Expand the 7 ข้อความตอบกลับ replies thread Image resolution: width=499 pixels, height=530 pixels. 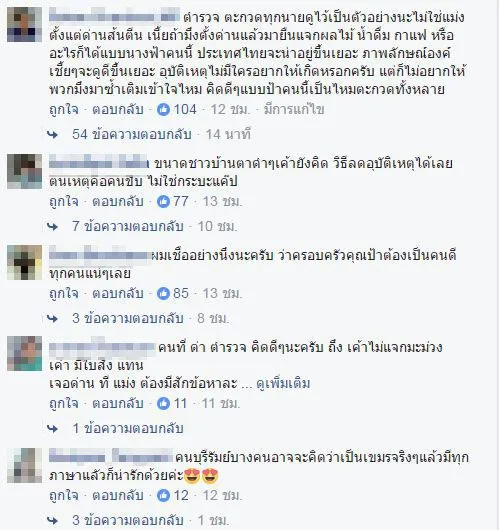[128, 226]
